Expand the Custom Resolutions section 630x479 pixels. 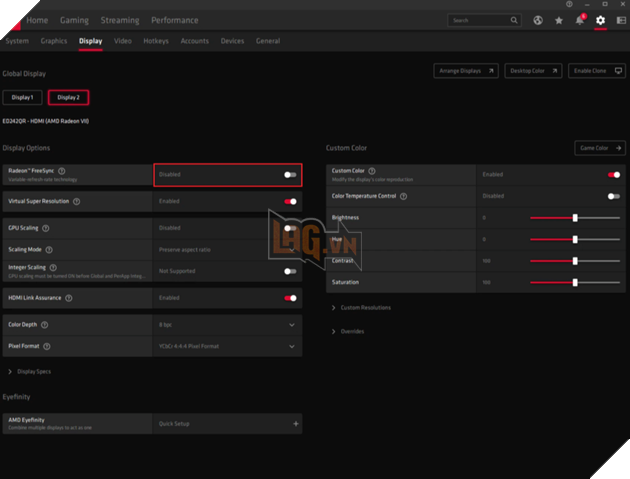tap(365, 308)
